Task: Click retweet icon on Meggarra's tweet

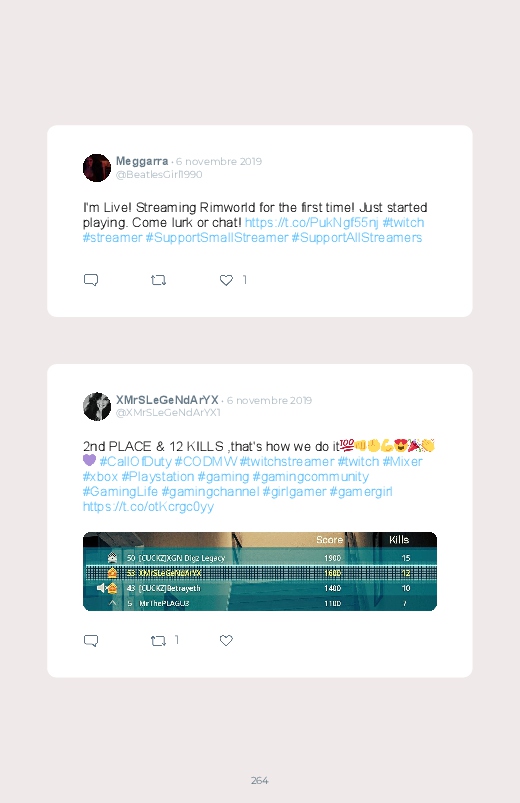Action: click(x=158, y=280)
